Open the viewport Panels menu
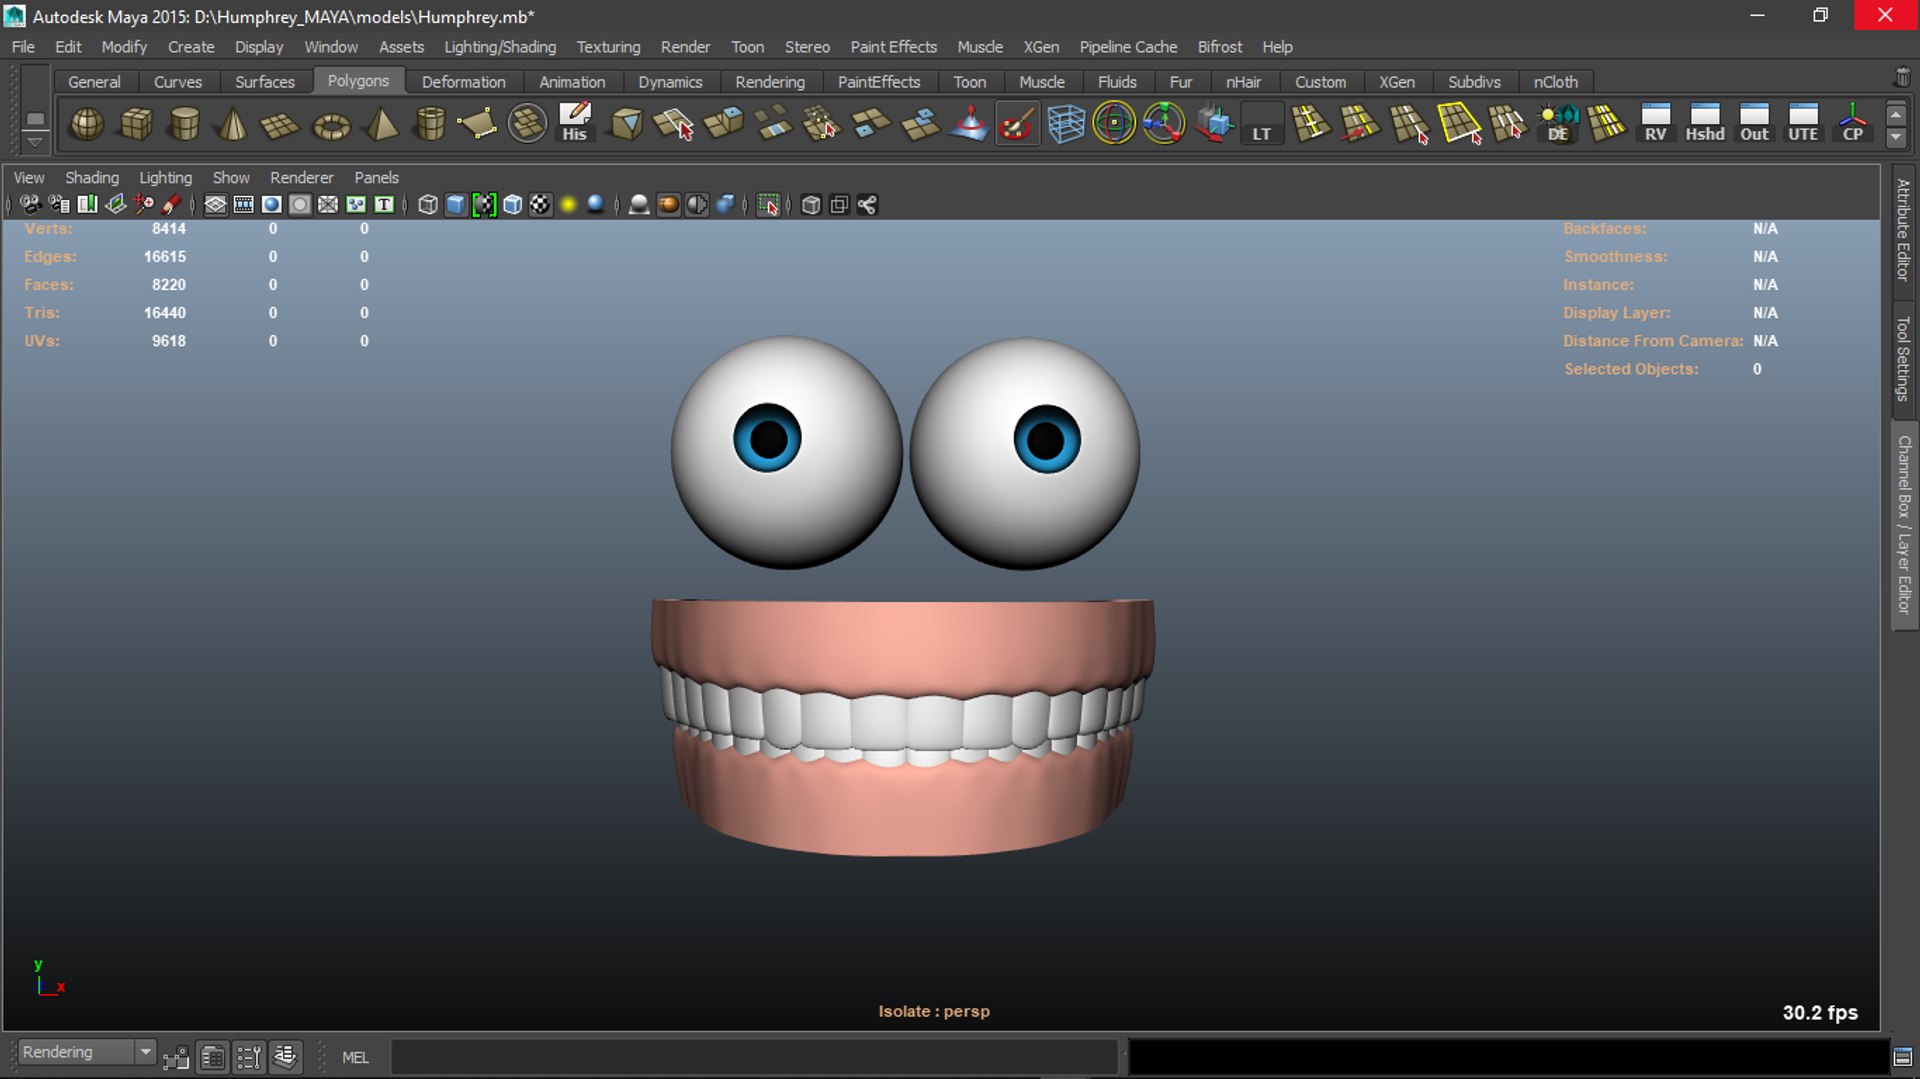Viewport: 1920px width, 1079px height. 376,177
